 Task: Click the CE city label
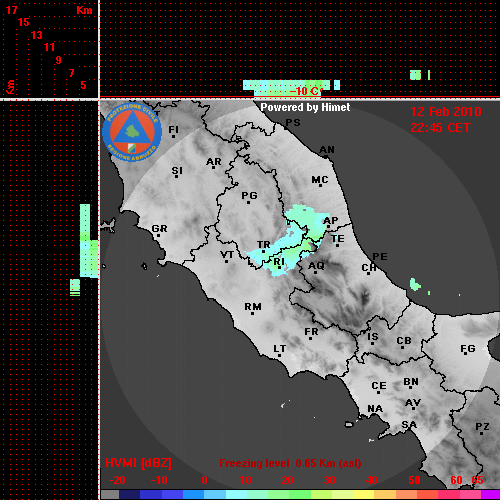pos(379,386)
